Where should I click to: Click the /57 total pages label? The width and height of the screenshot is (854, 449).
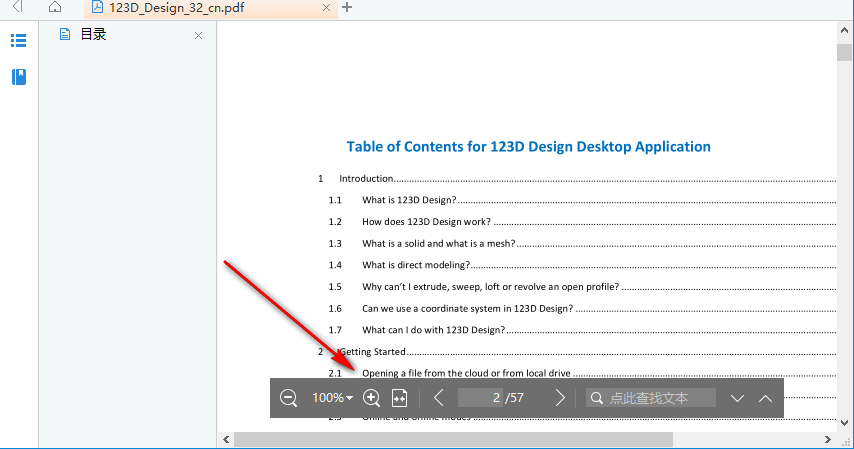[515, 398]
